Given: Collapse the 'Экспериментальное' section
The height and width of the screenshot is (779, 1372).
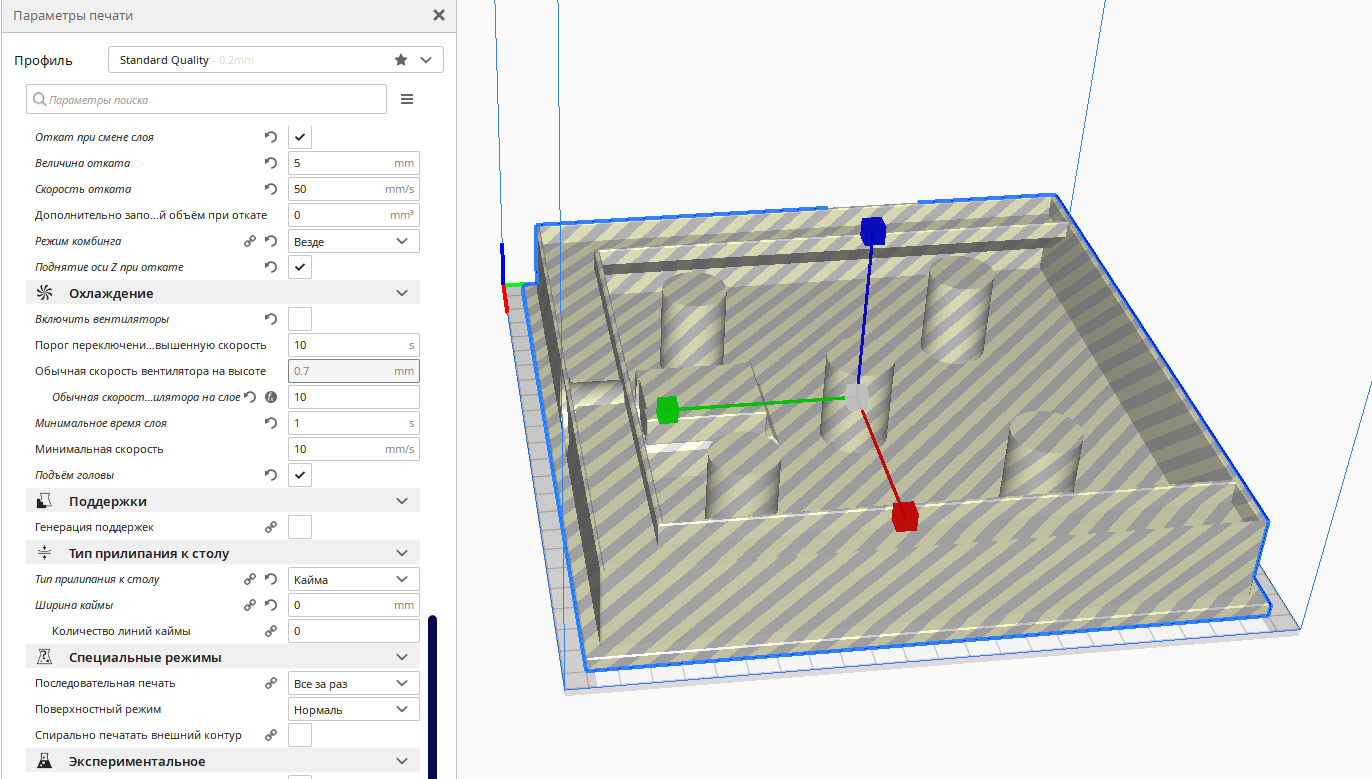Looking at the screenshot, I should click(223, 761).
